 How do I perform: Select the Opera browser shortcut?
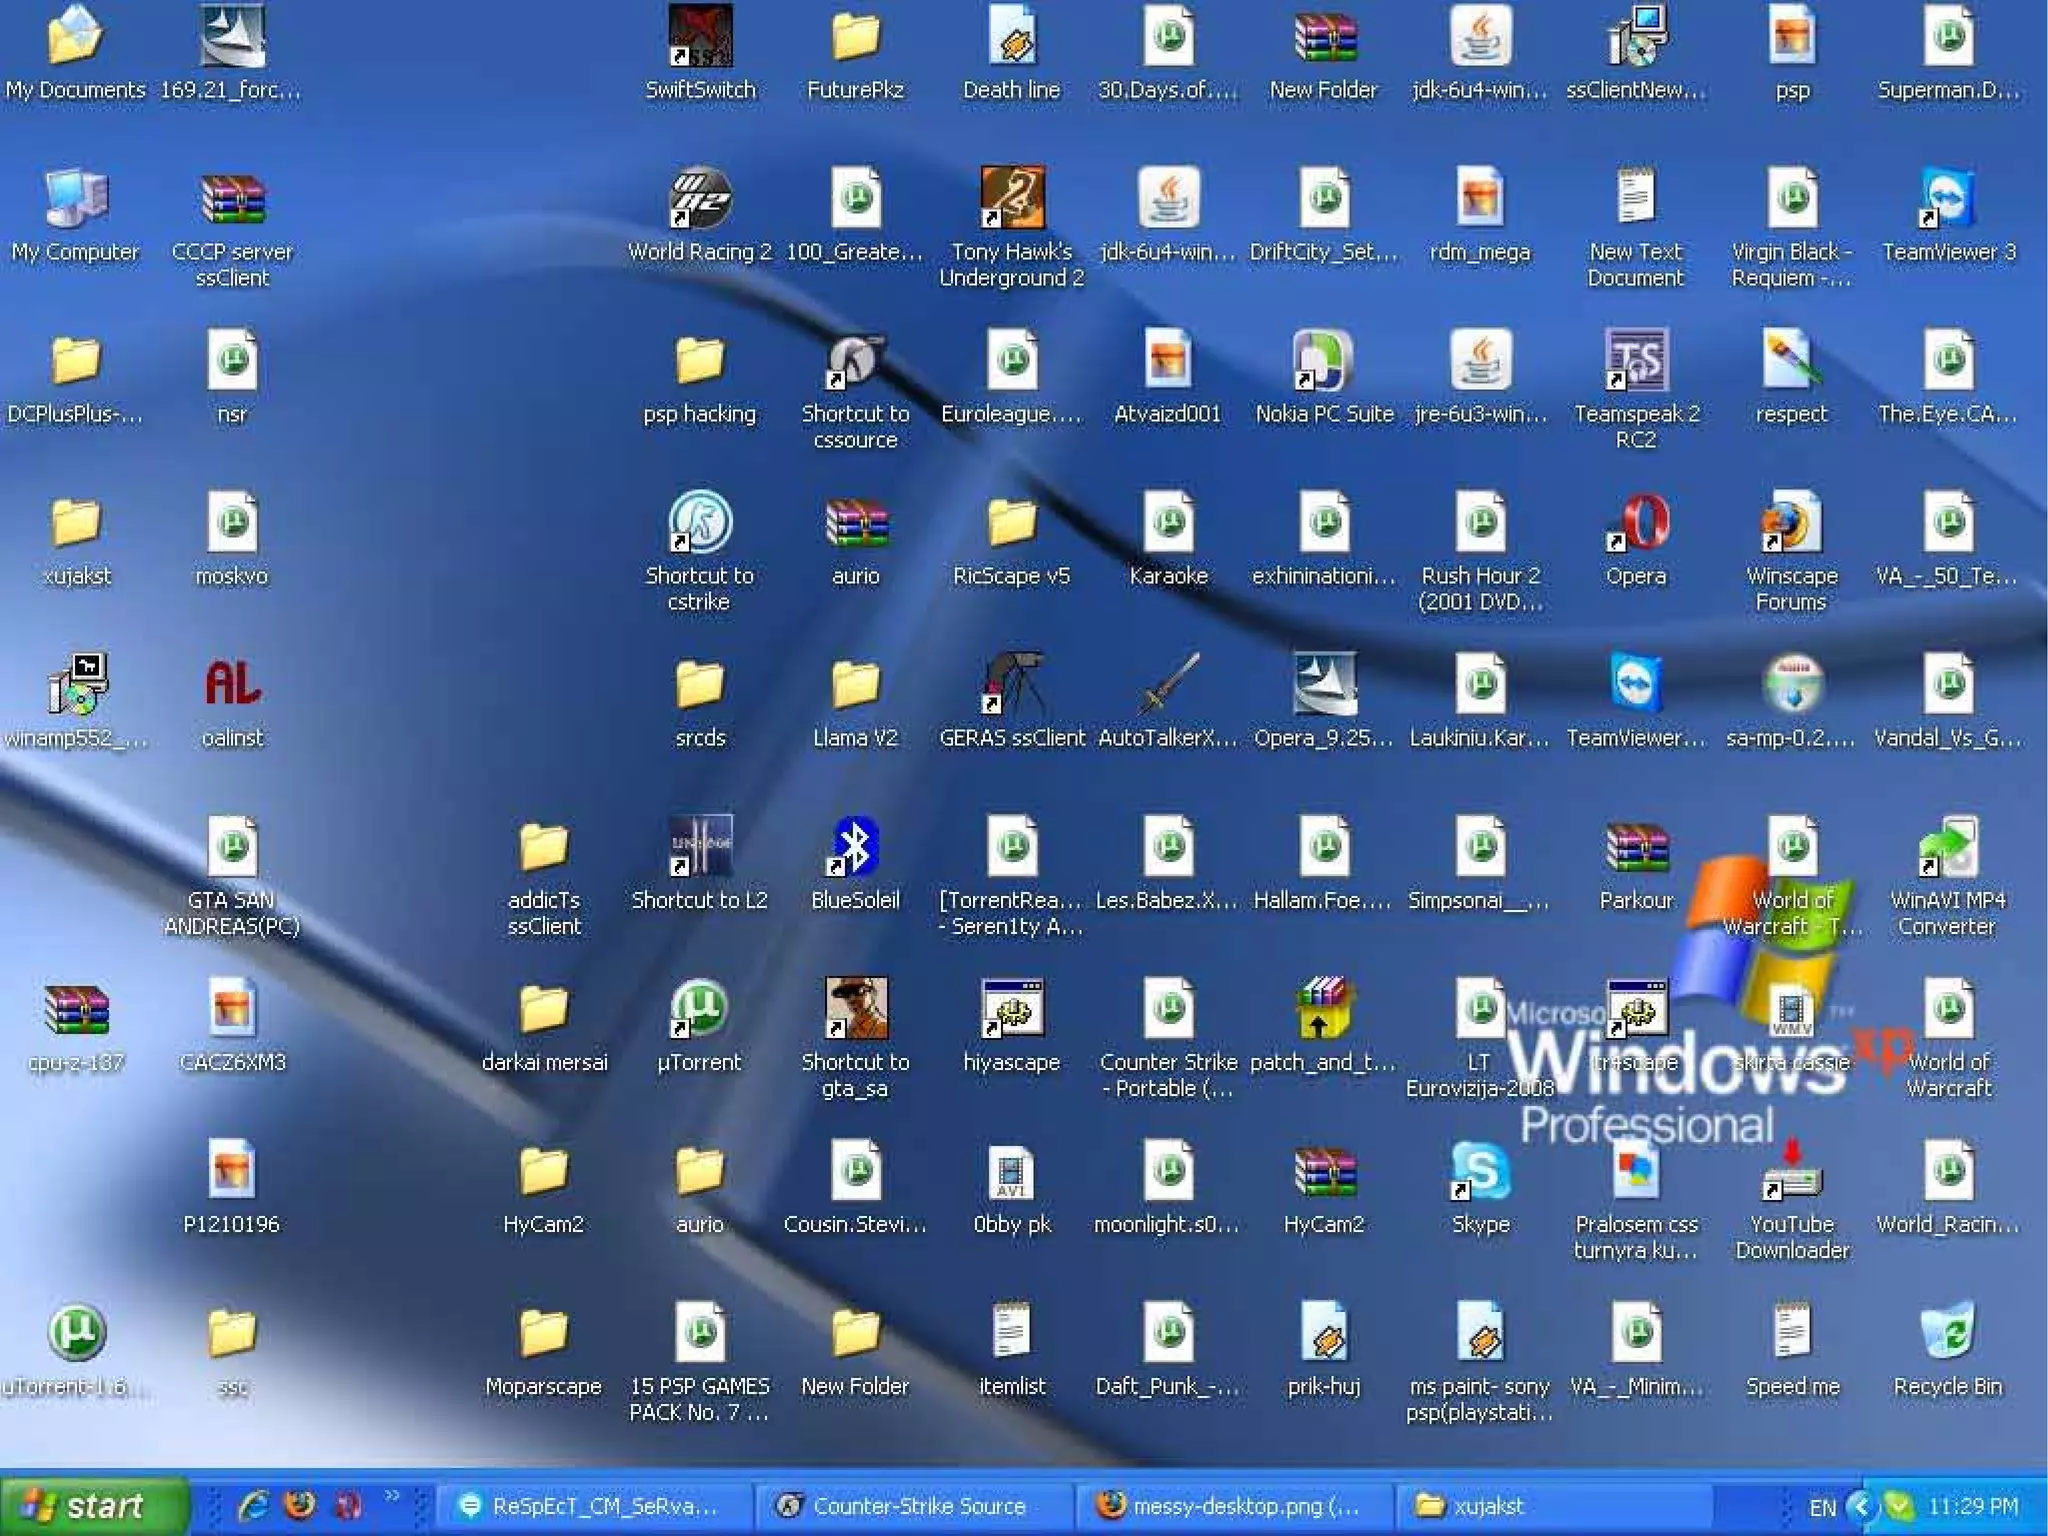point(1636,524)
